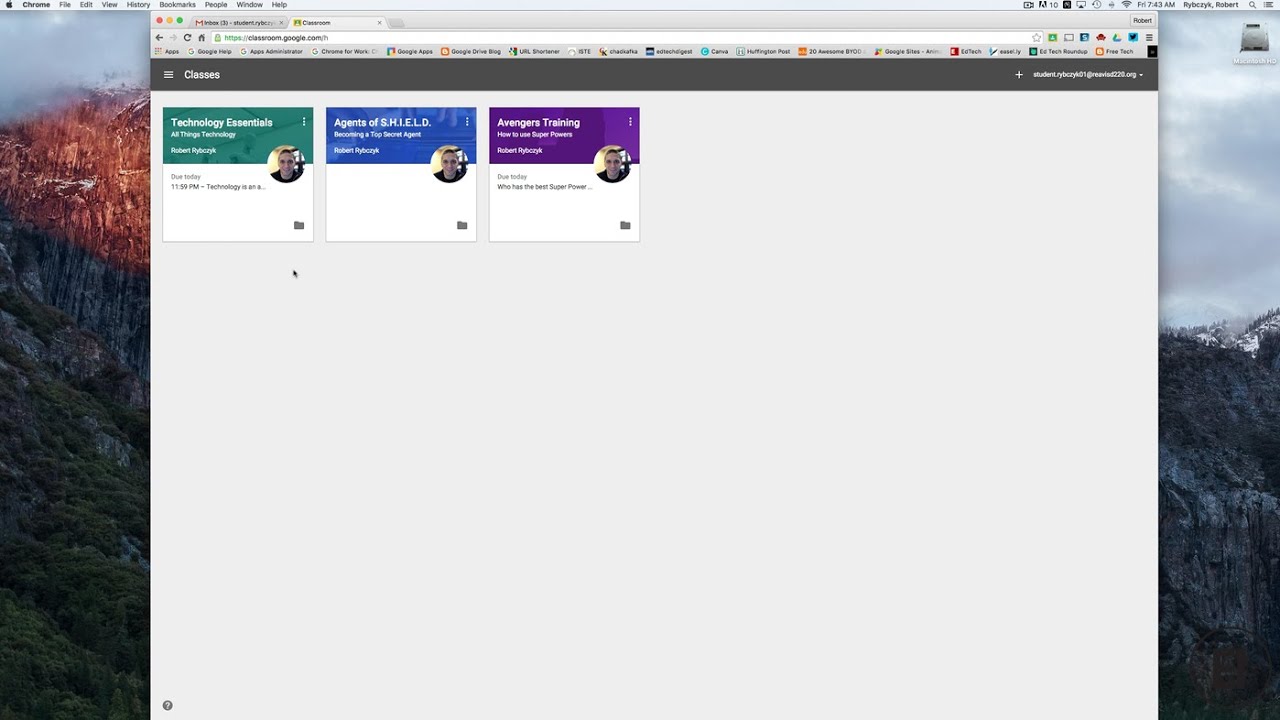Open the Edit menu
The image size is (1280, 720).
[86, 5]
